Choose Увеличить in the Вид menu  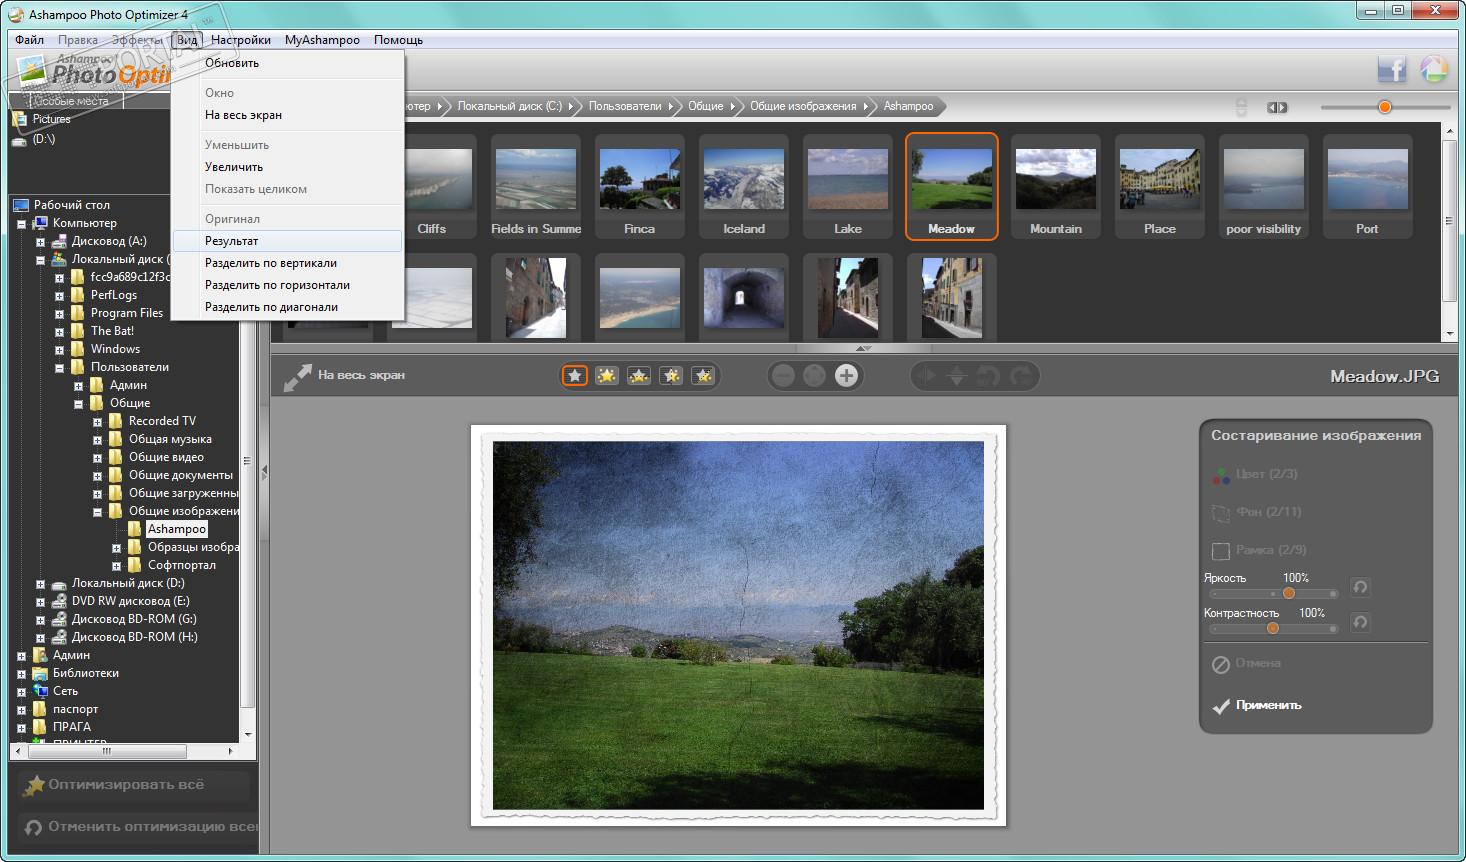pos(288,167)
